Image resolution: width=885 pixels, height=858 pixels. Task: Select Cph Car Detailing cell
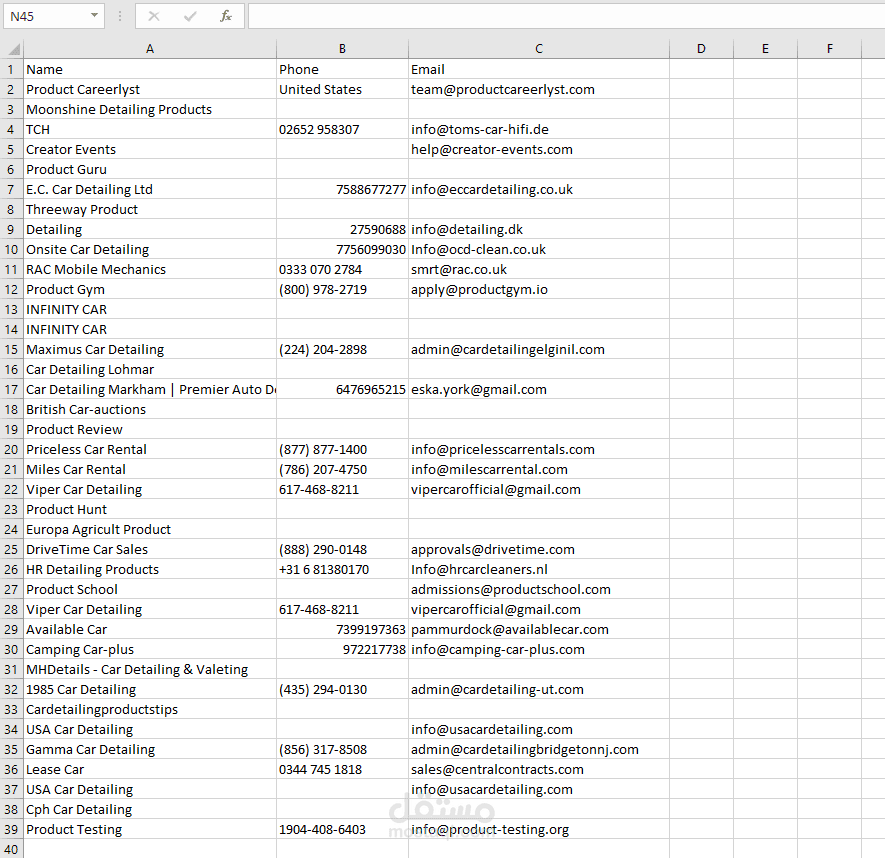(150, 809)
